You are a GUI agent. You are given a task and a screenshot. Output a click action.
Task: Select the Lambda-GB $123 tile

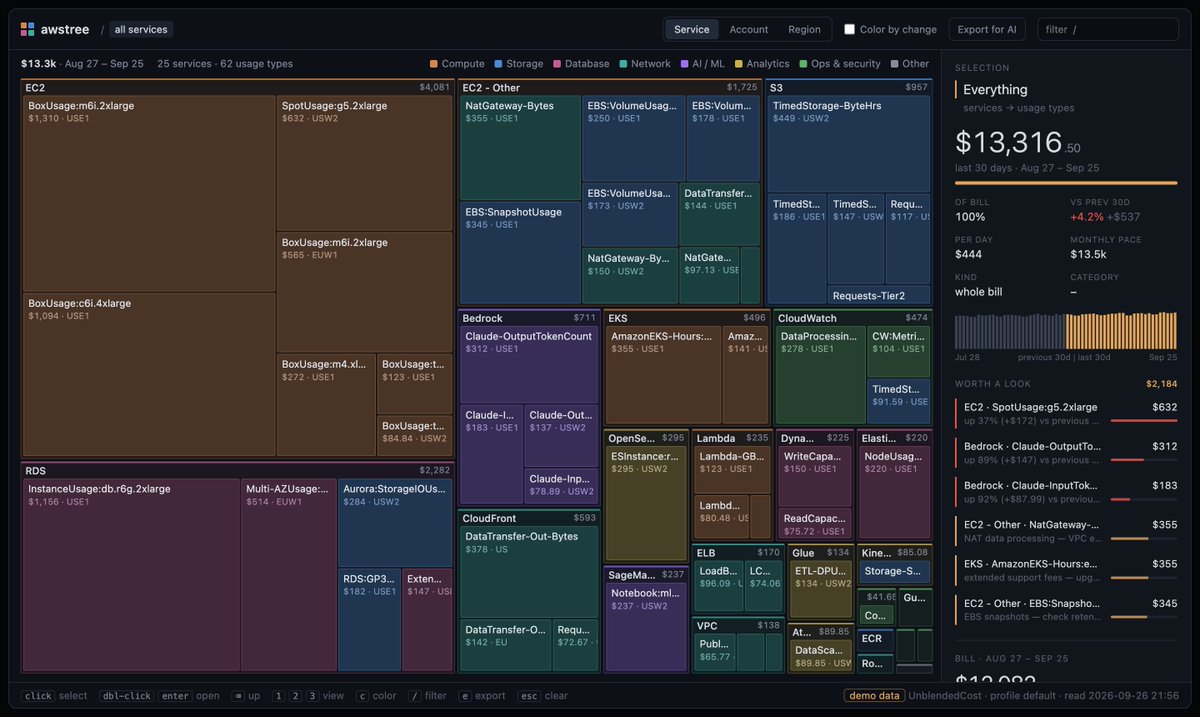733,470
